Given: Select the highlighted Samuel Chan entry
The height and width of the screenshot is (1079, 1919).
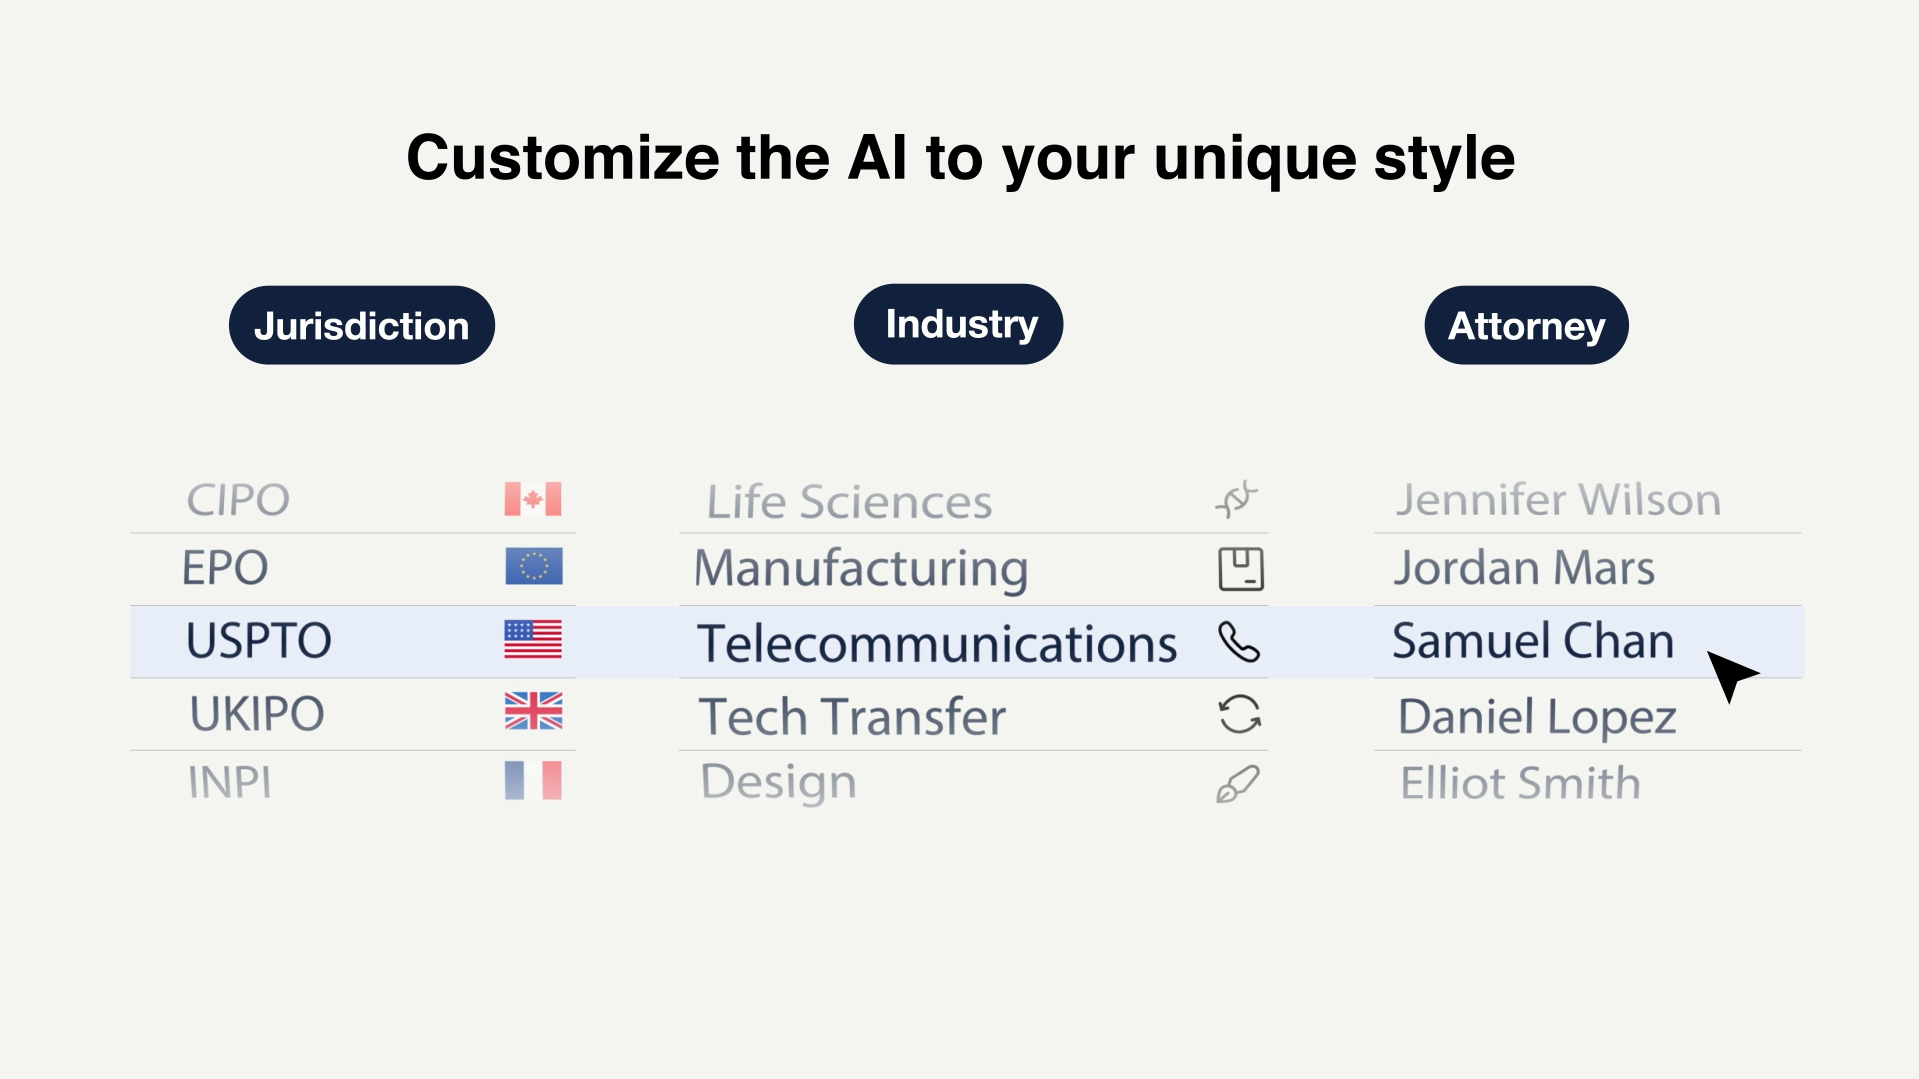Looking at the screenshot, I should click(1532, 641).
